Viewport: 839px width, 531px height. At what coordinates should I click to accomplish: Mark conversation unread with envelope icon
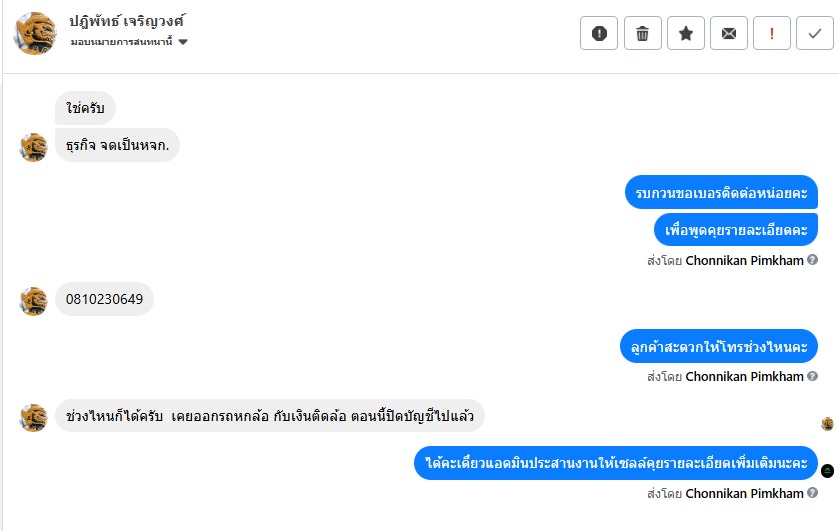[729, 33]
